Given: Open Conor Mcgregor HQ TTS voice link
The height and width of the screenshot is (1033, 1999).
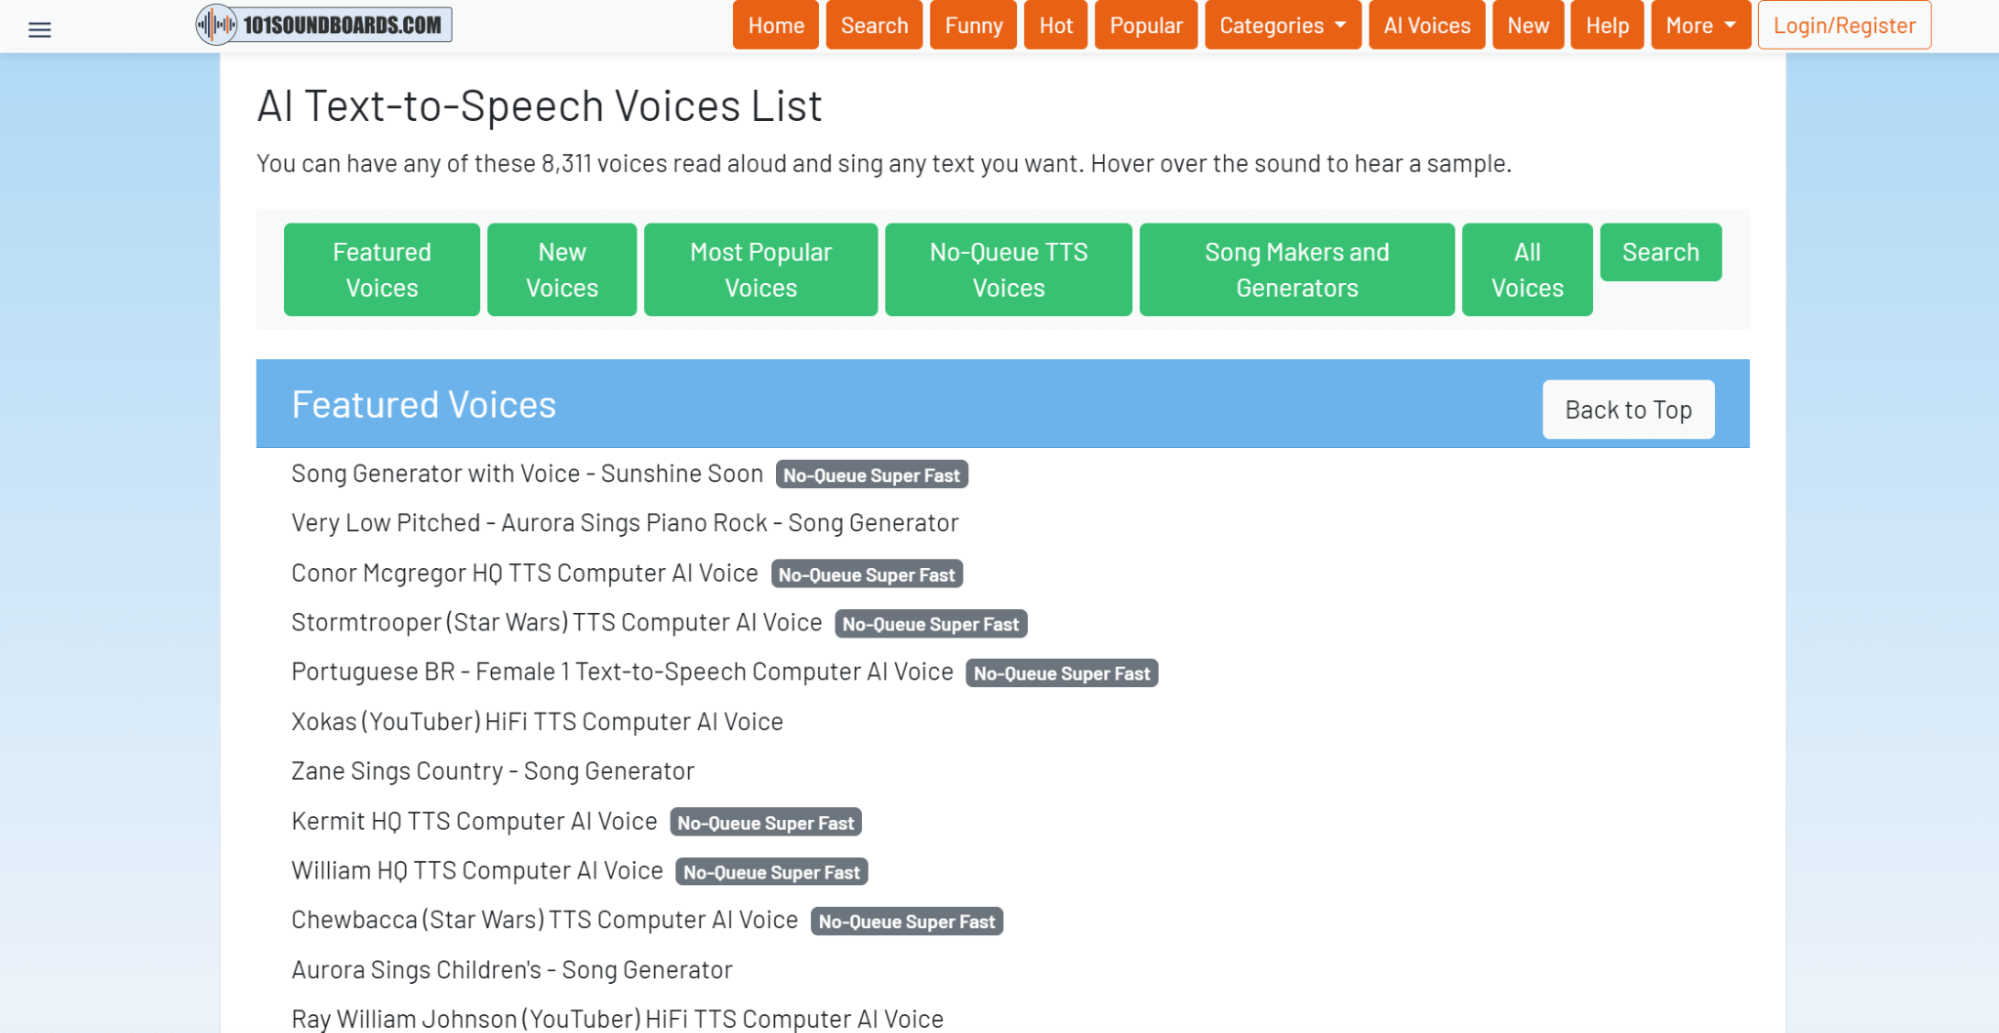Looking at the screenshot, I should point(524,574).
